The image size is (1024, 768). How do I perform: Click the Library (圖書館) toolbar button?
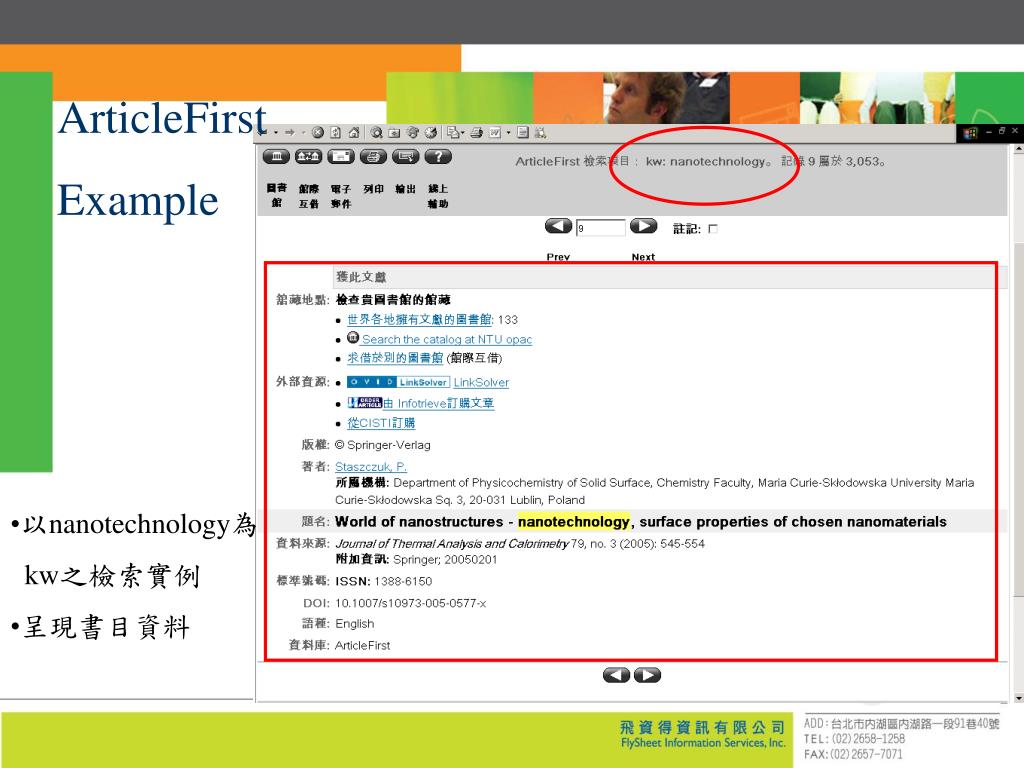coord(276,157)
